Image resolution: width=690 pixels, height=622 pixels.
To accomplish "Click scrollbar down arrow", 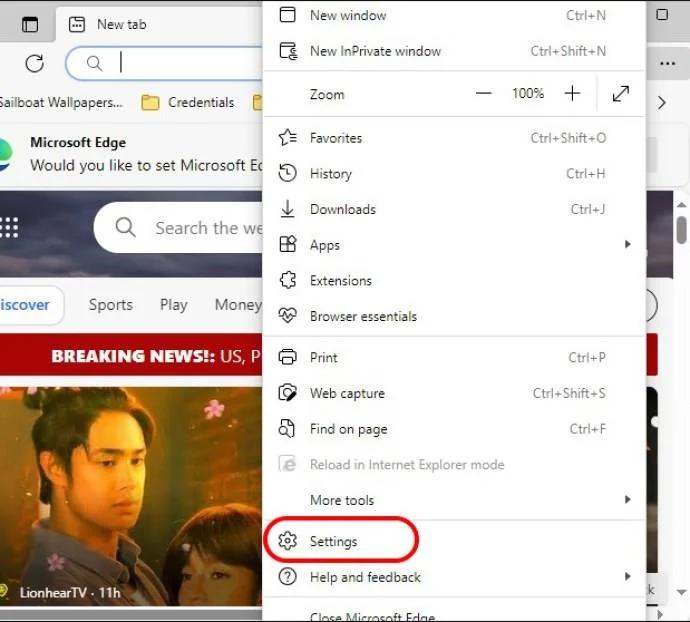I will (x=681, y=592).
